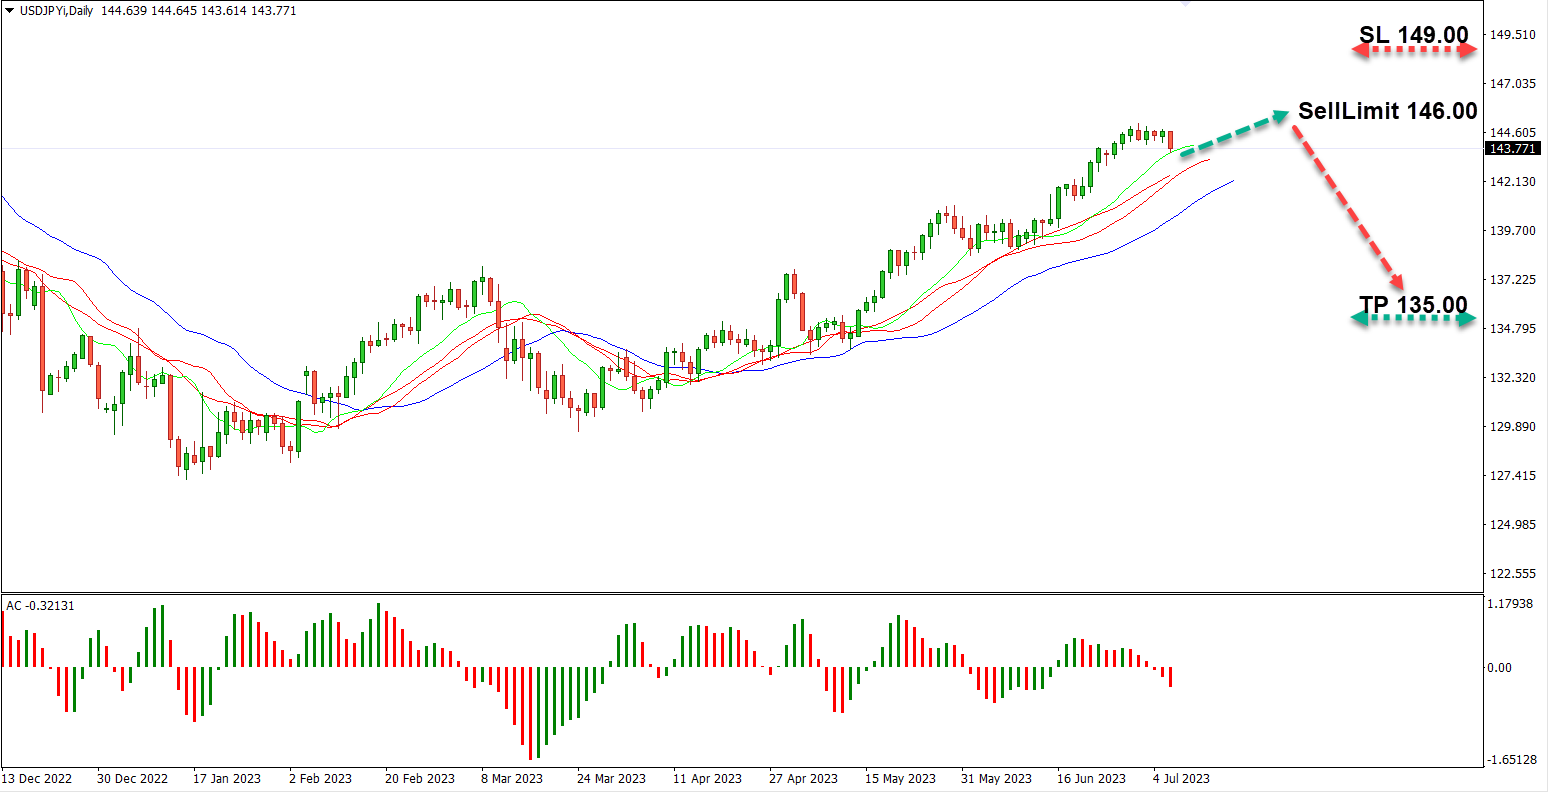Screen dimensions: 1549x793
Task: Click the 8 Mar 2023 date label
Action: [512, 779]
